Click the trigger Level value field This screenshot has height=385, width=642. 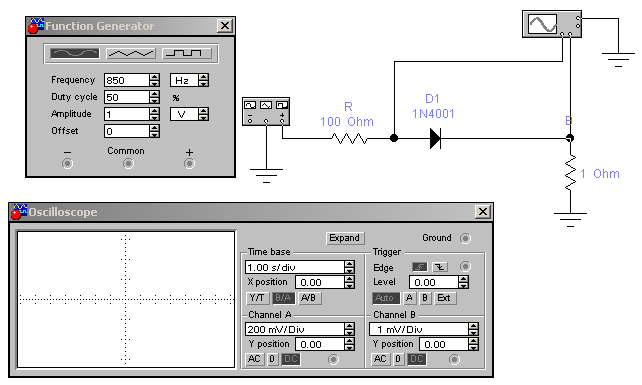pyautogui.click(x=434, y=282)
